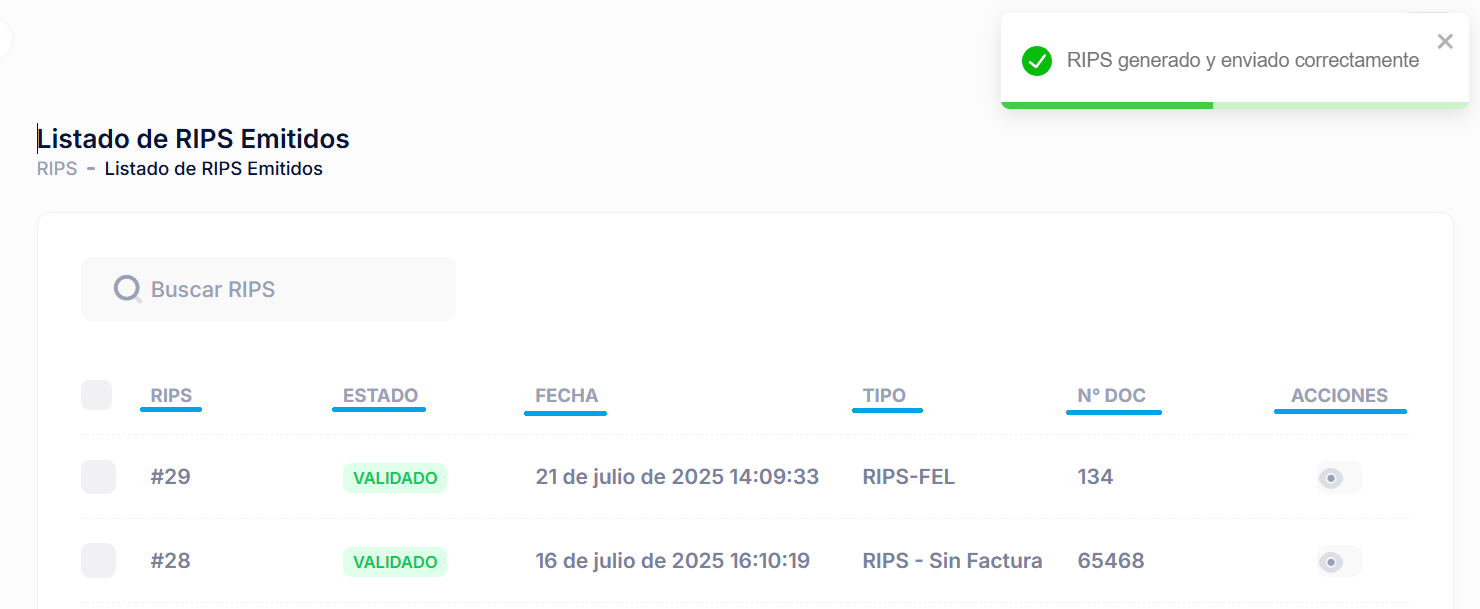
Task: Check the box for RIPS #29
Action: coord(98,477)
